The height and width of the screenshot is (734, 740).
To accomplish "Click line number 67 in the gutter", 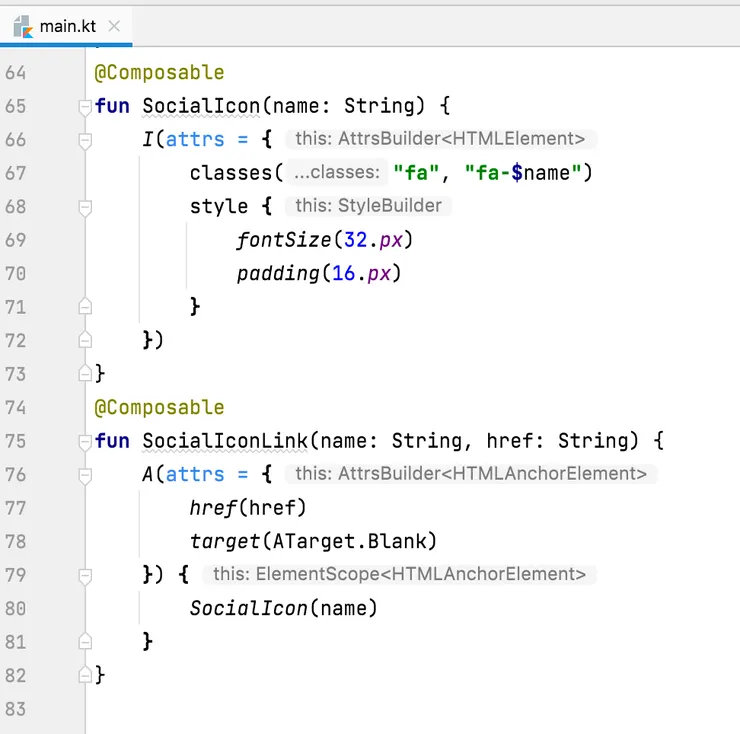I will pos(16,173).
